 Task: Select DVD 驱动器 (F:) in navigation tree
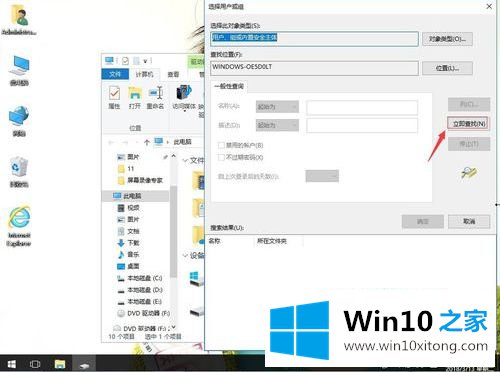tap(144, 313)
